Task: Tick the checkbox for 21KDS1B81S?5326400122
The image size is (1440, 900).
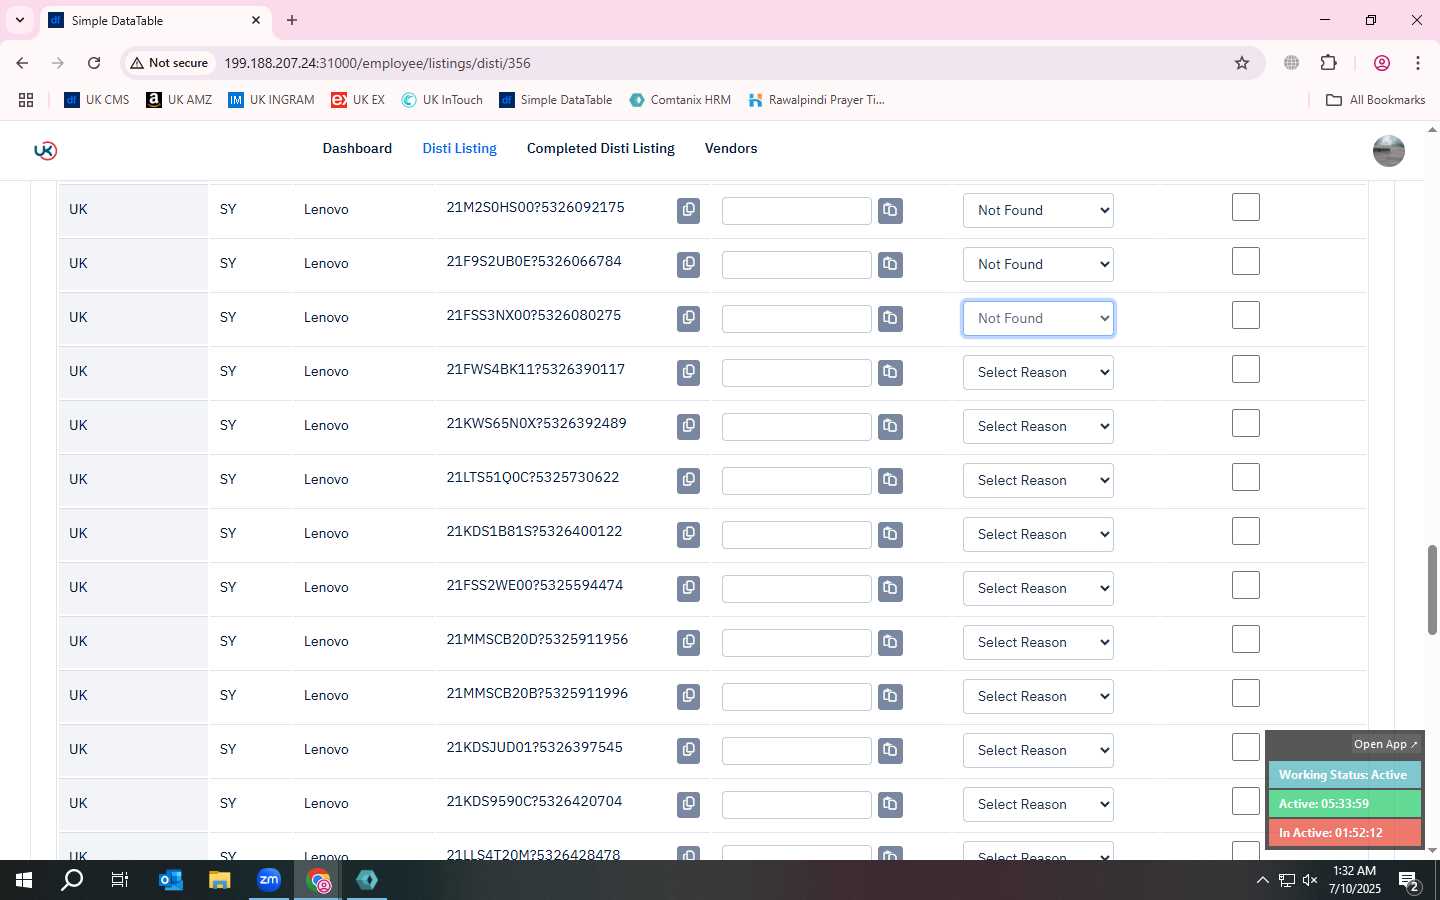Action: tap(1245, 531)
